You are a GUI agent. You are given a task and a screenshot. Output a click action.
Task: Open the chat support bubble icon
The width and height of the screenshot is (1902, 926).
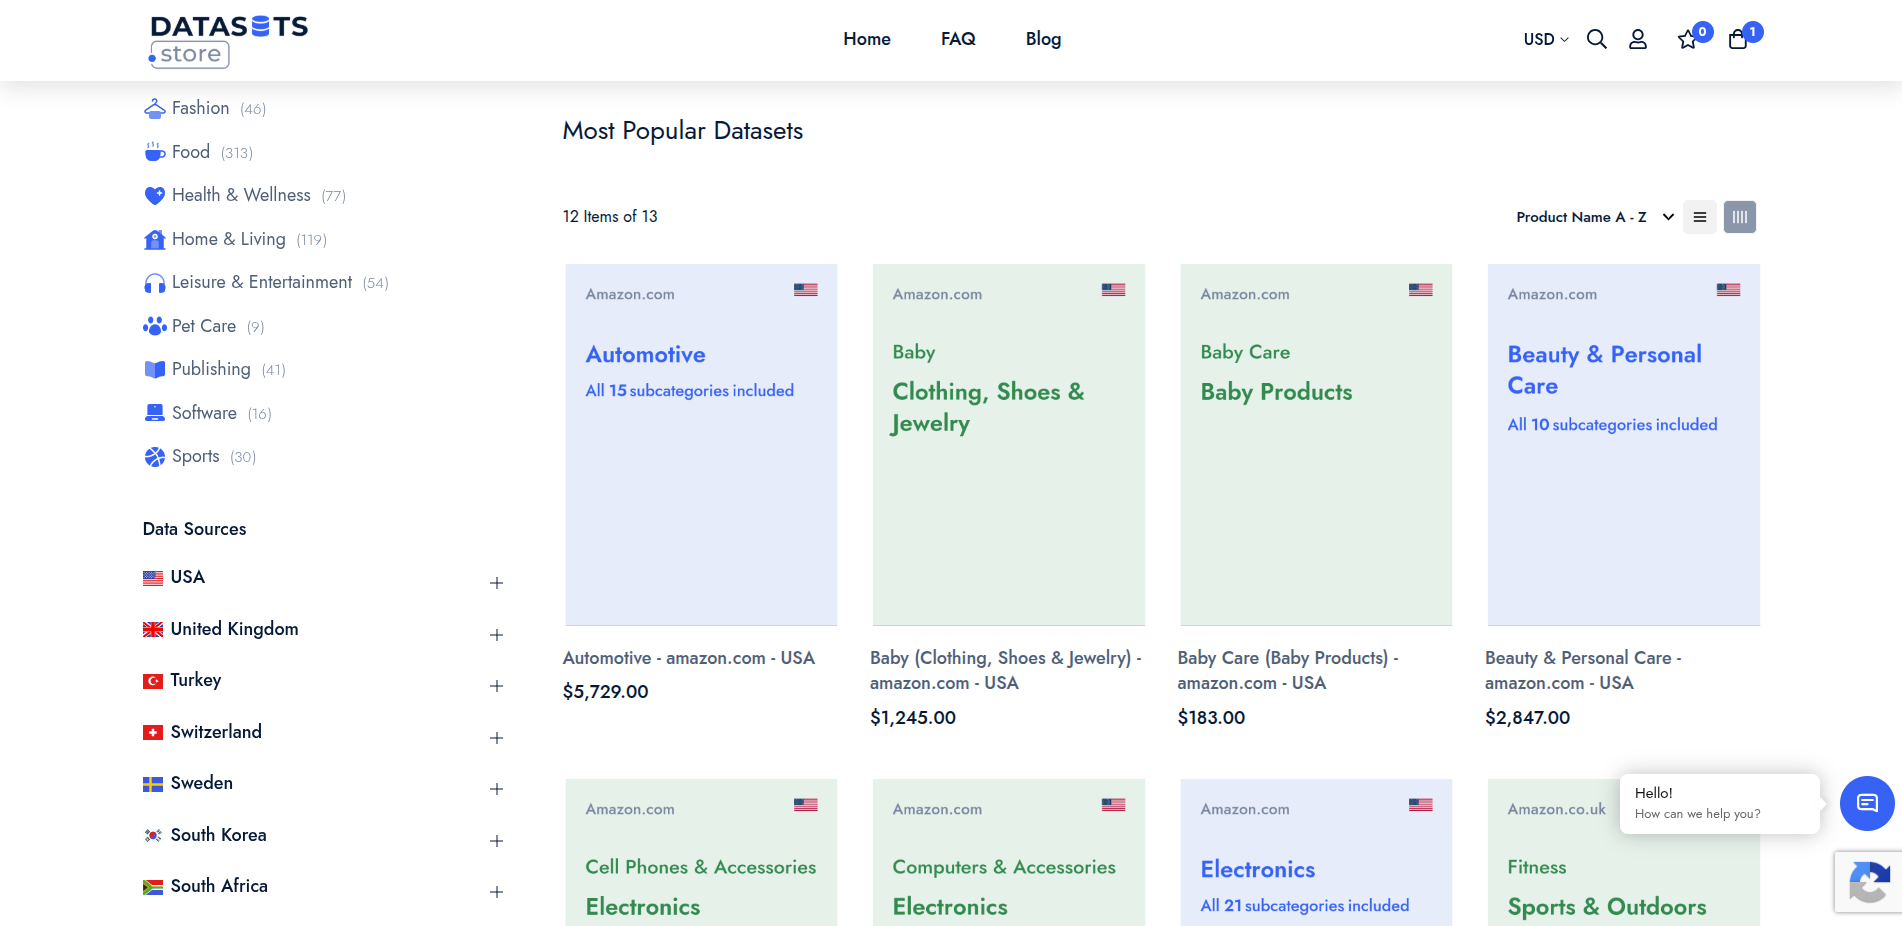click(1867, 803)
